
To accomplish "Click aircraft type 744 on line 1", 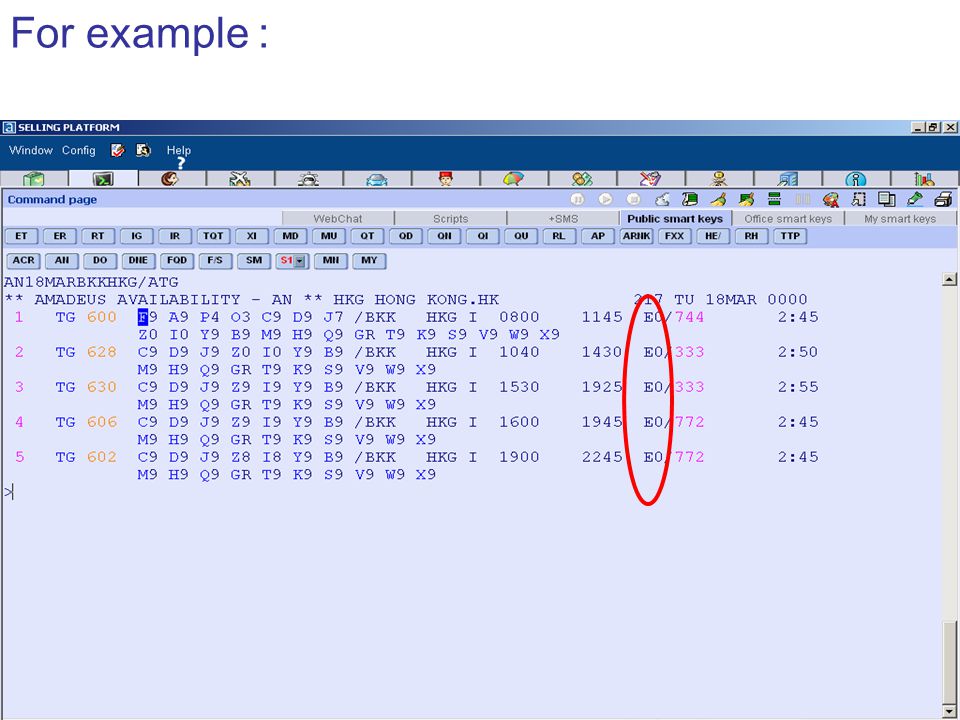I will pyautogui.click(x=689, y=317).
